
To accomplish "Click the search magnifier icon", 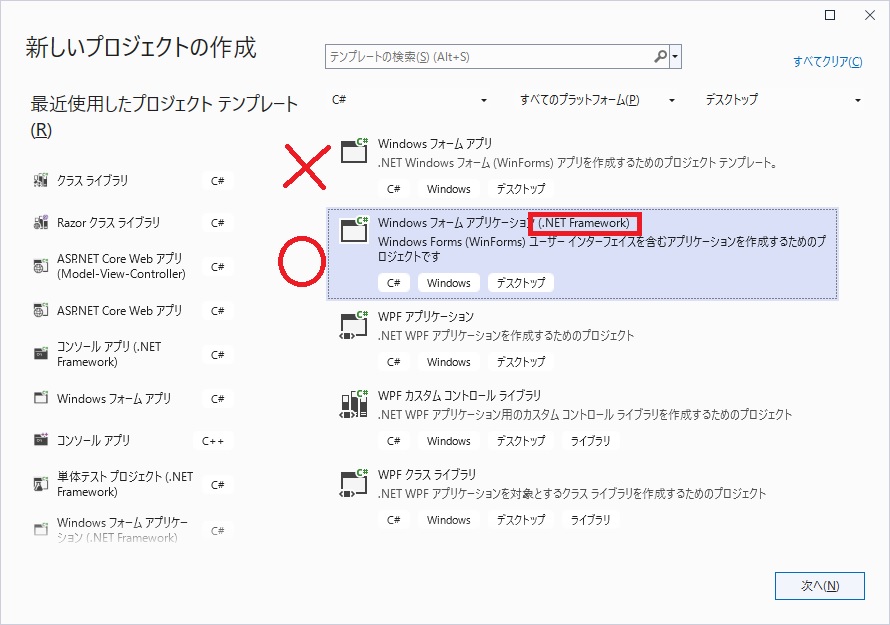I will (x=660, y=57).
